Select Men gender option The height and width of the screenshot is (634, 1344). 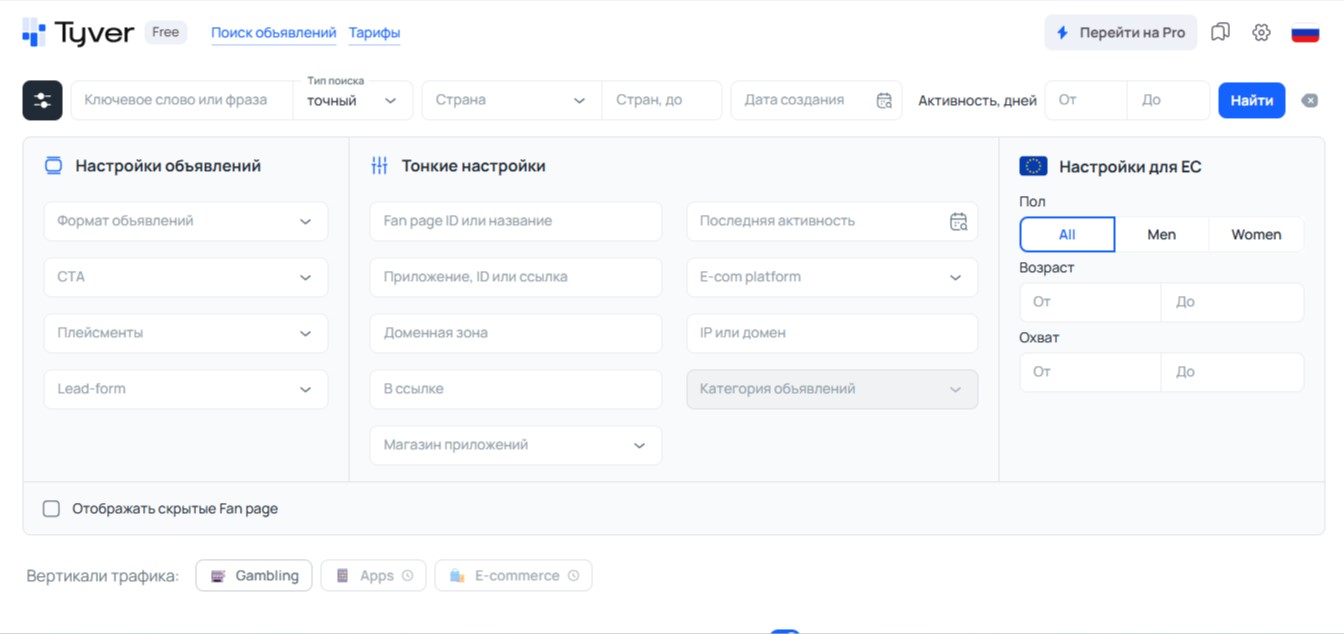pyautogui.click(x=1161, y=234)
